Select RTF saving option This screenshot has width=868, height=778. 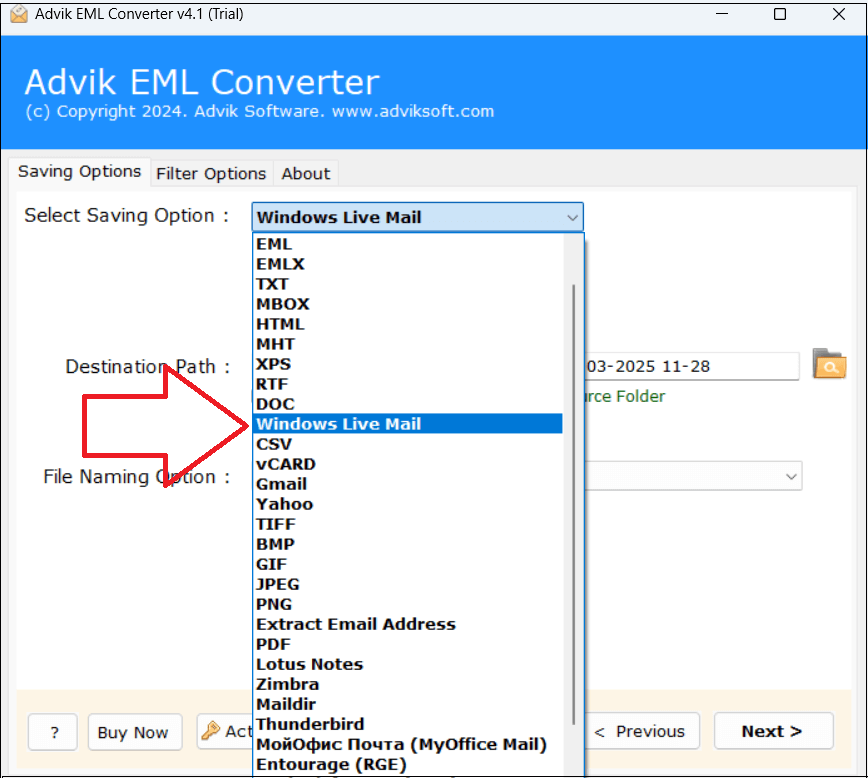pos(407,384)
